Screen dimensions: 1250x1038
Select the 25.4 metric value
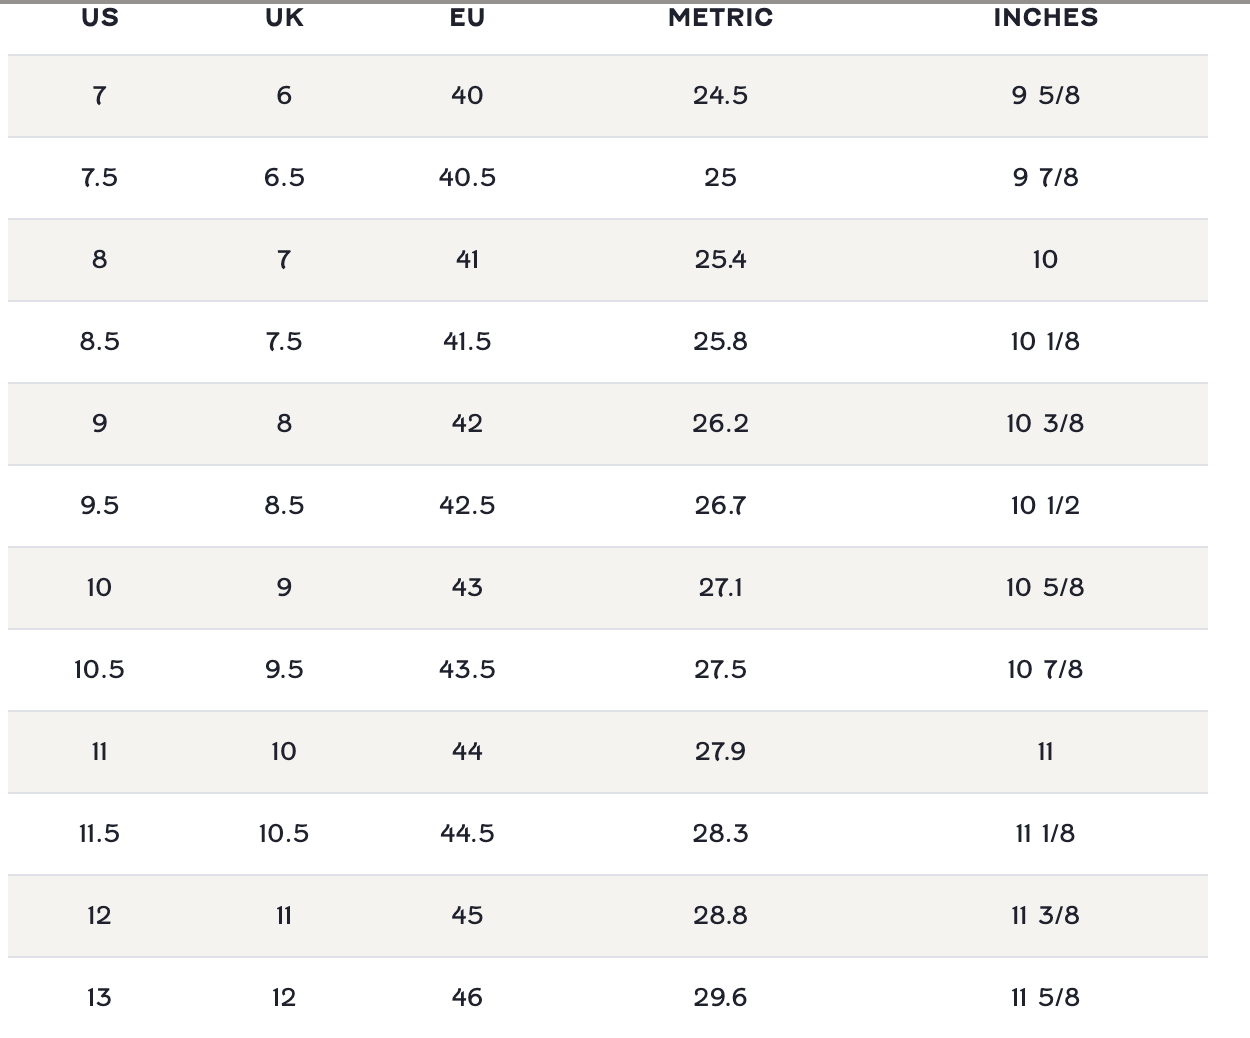720,260
